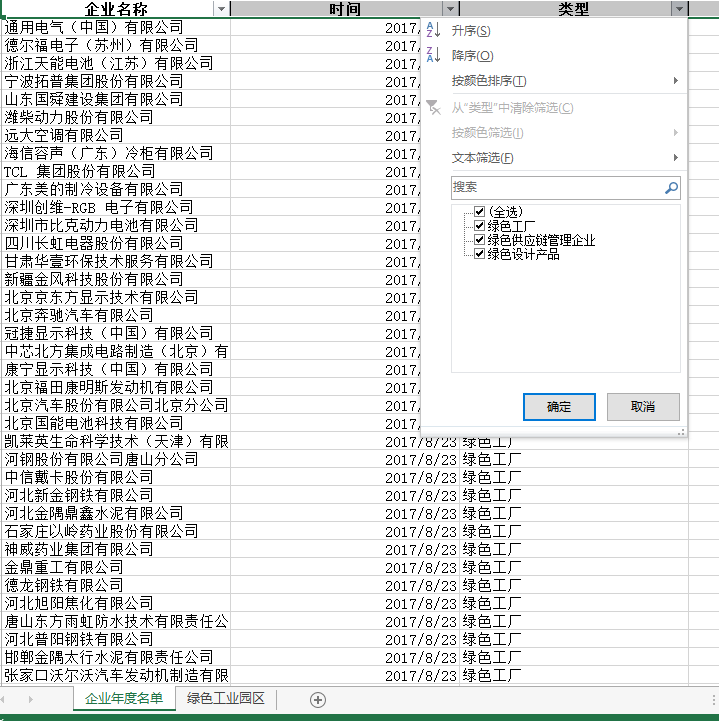Select cell TCL 集团股份有限公司
The image size is (719, 721).
click(116, 171)
